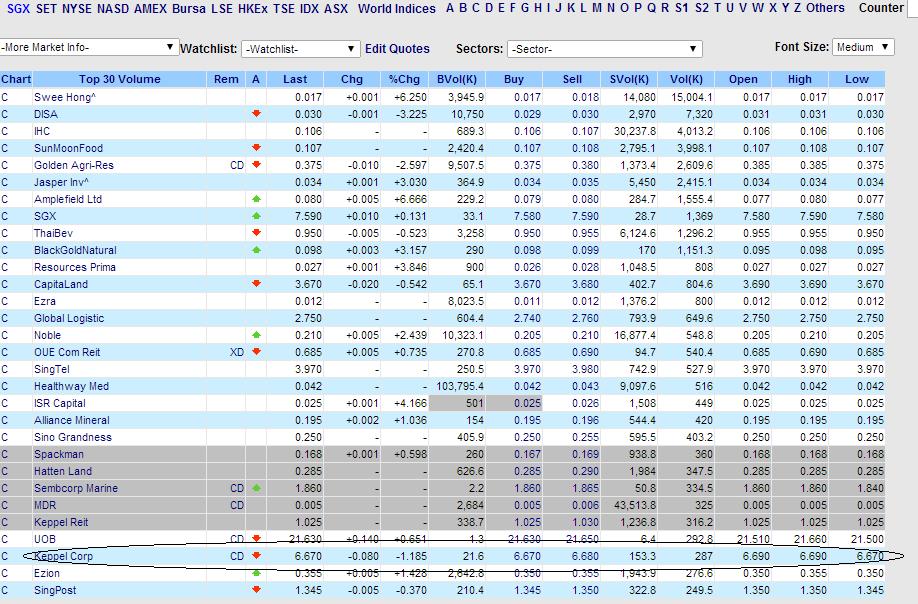The width and height of the screenshot is (918, 604).
Task: Filter counters by letter A
Action: 450,8
